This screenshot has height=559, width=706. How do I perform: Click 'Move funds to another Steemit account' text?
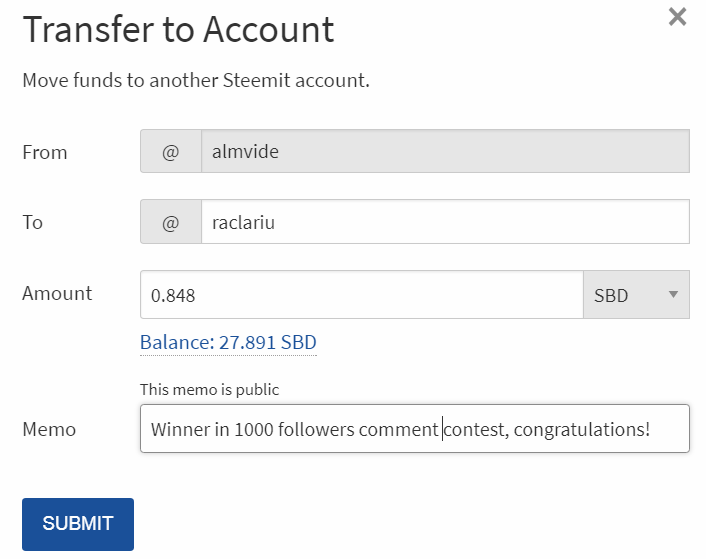[x=196, y=80]
